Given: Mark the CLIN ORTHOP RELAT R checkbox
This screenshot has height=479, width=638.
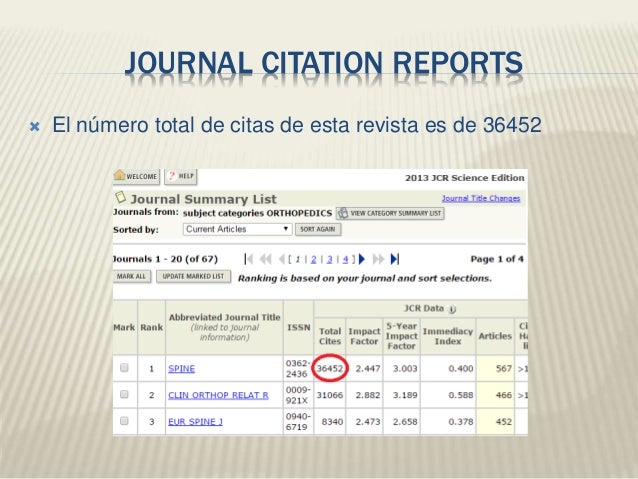Looking at the screenshot, I should (x=124, y=394).
